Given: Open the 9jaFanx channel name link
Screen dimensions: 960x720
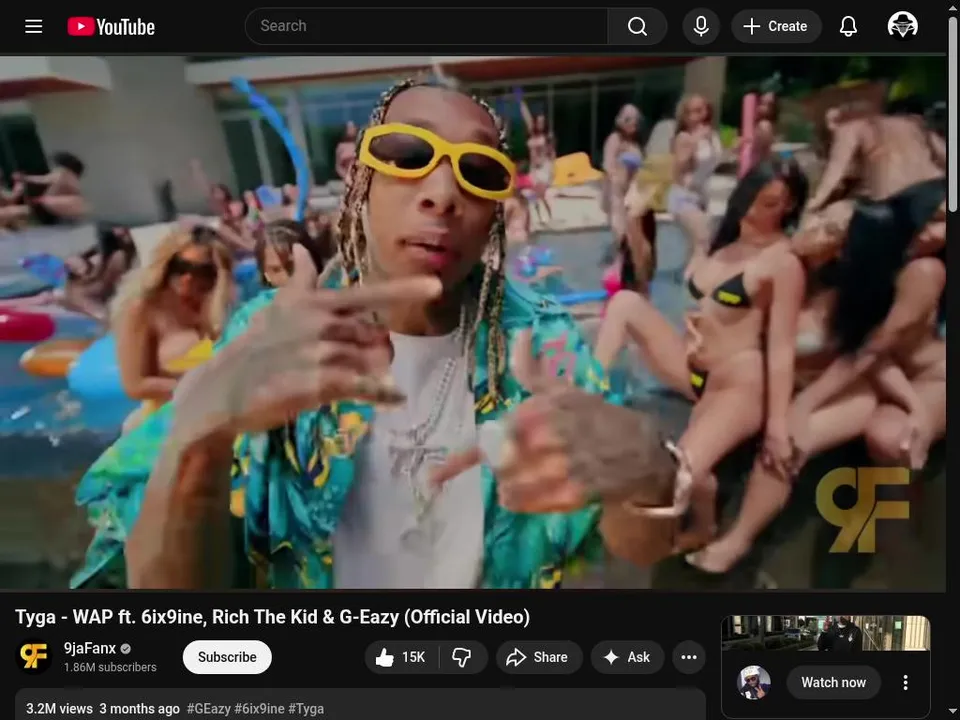Looking at the screenshot, I should 89,648.
